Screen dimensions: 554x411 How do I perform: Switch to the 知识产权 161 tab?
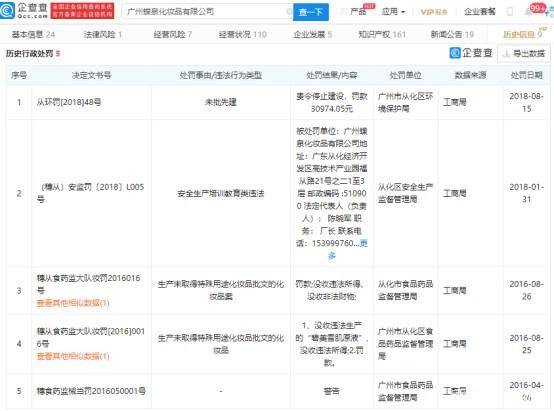382,34
